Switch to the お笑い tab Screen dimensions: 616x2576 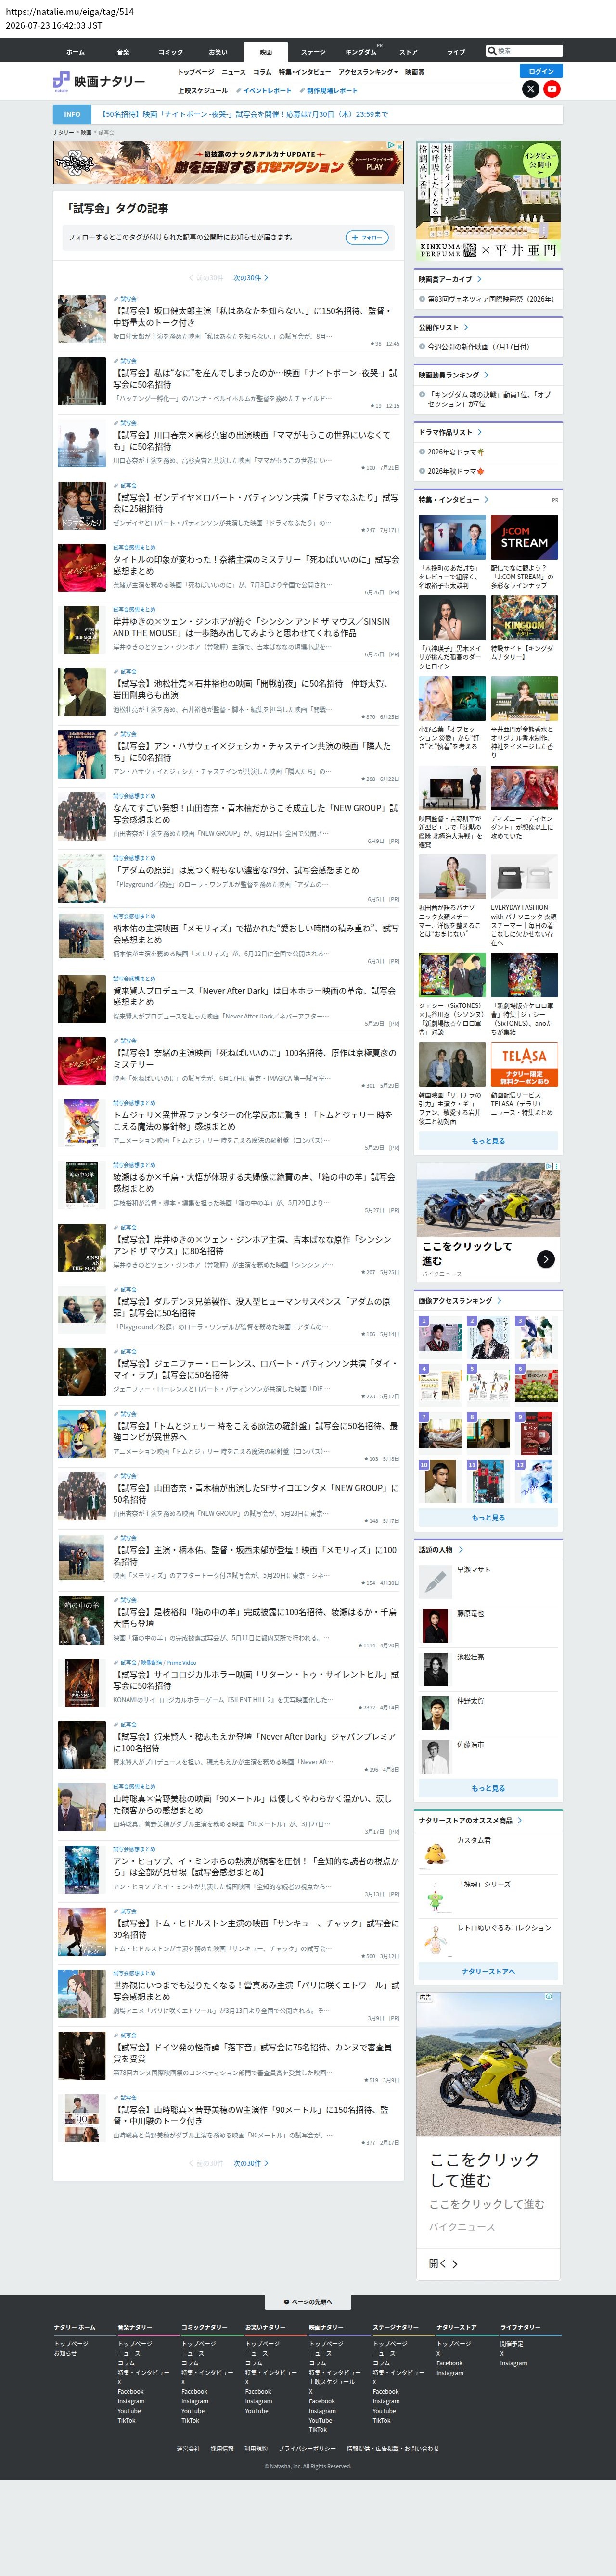[x=218, y=52]
